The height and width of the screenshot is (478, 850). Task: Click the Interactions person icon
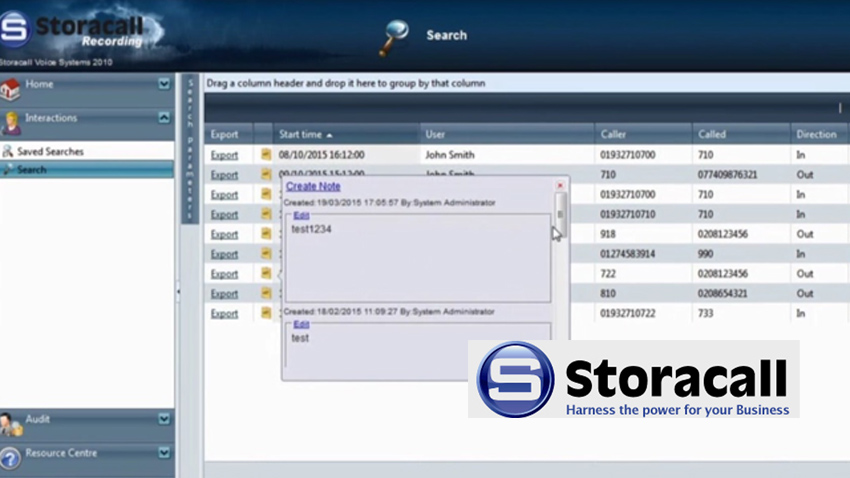coord(12,122)
